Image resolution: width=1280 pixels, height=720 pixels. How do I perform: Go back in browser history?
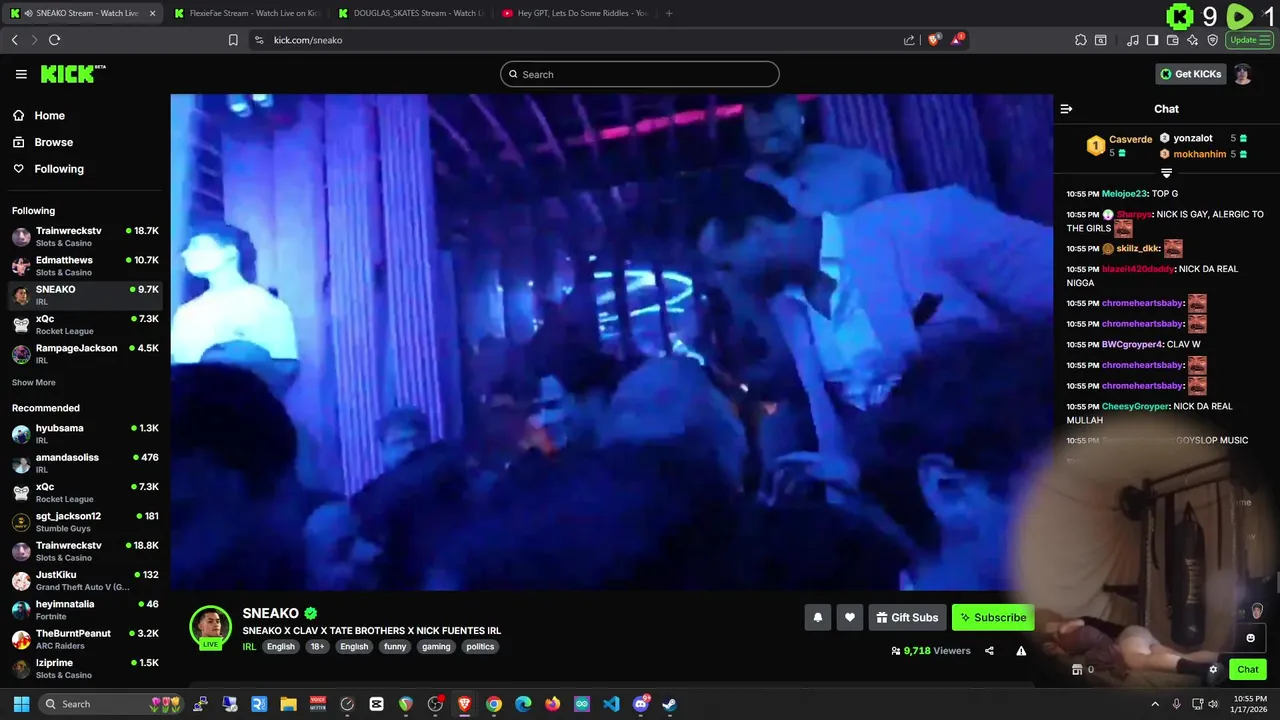[15, 40]
